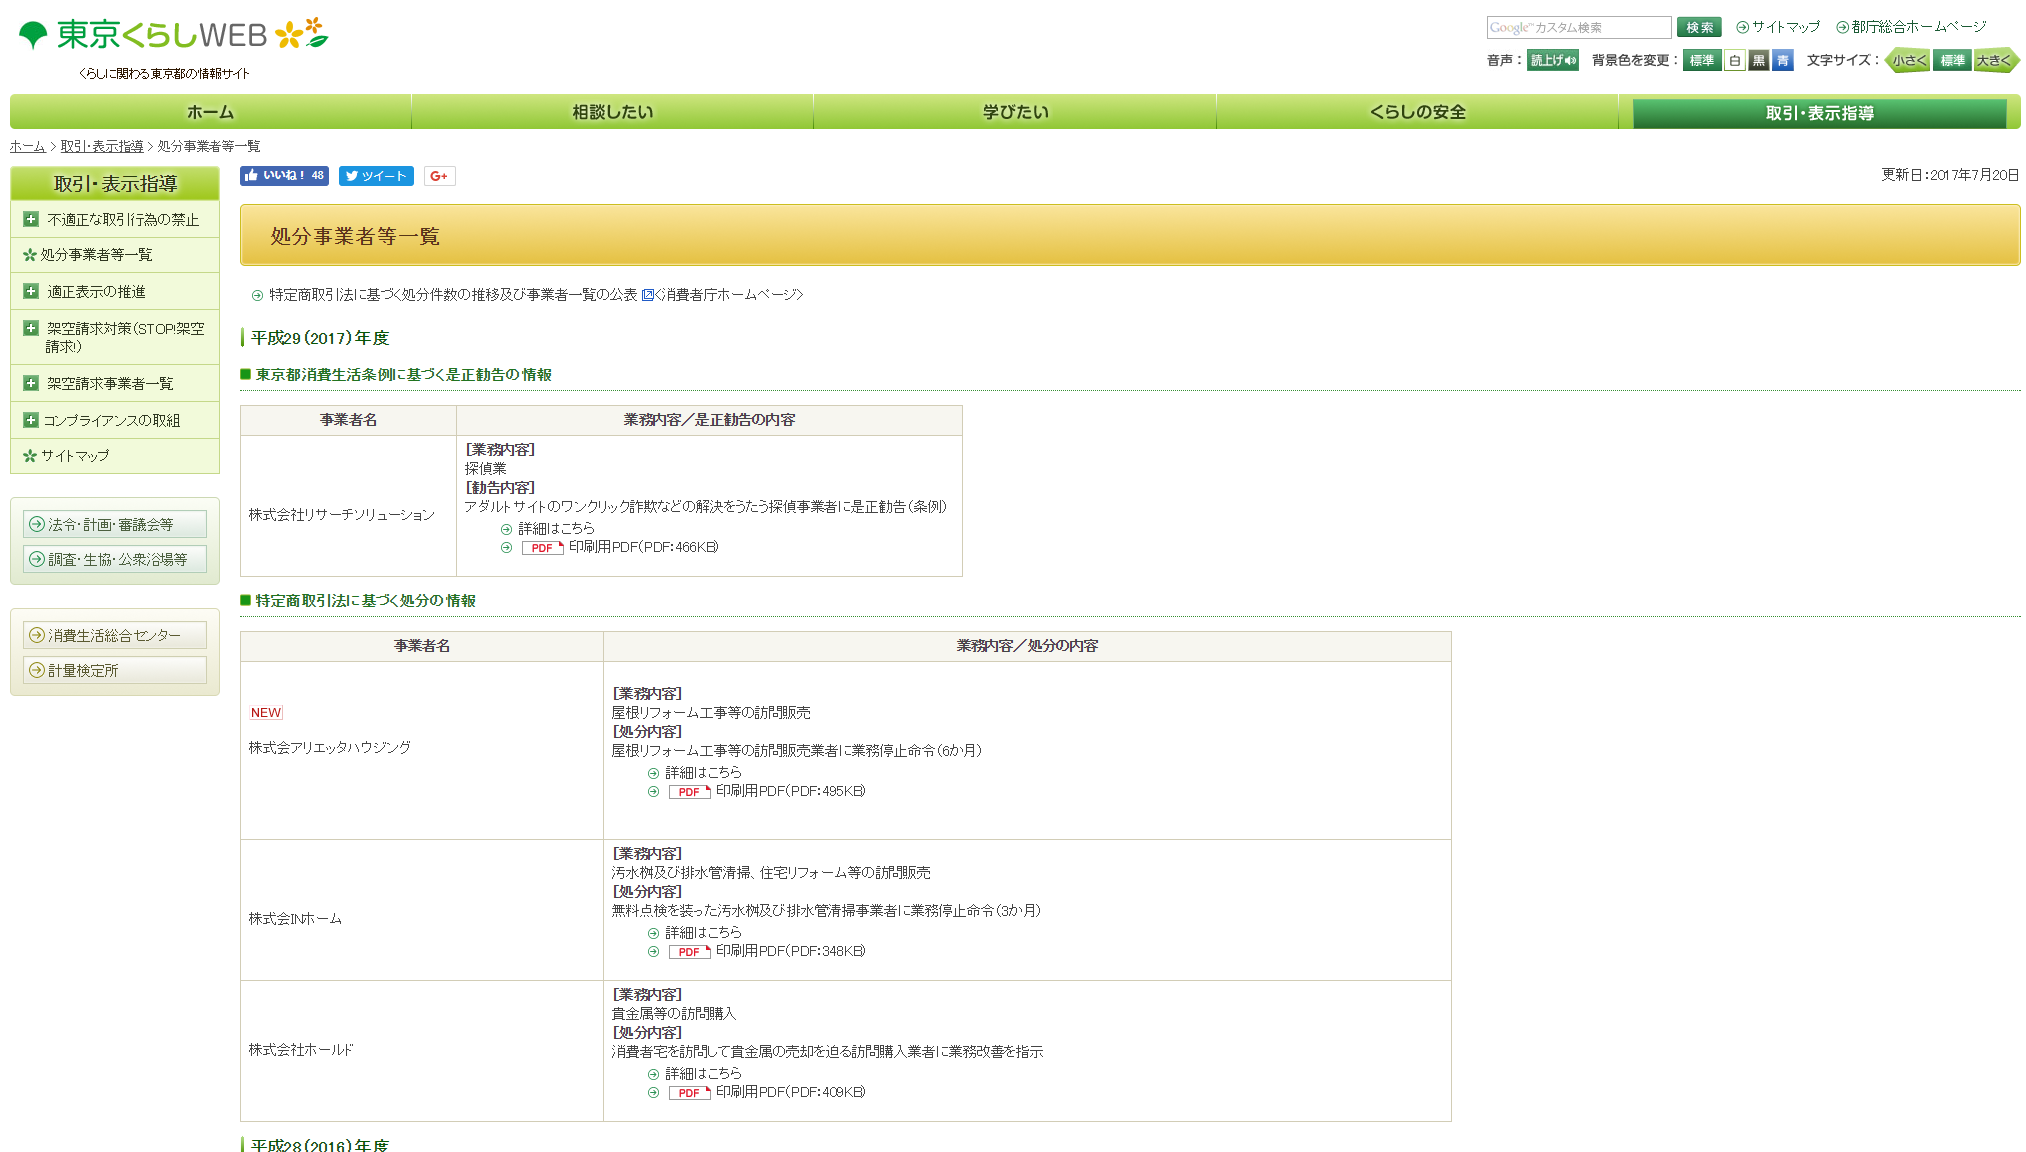Switch background color to 標準
This screenshot has width=2026, height=1152.
[1701, 61]
